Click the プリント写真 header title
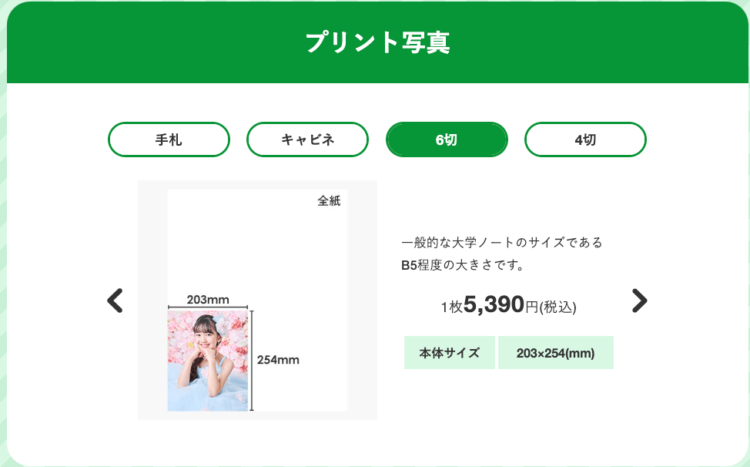750x467 pixels. coord(377,43)
